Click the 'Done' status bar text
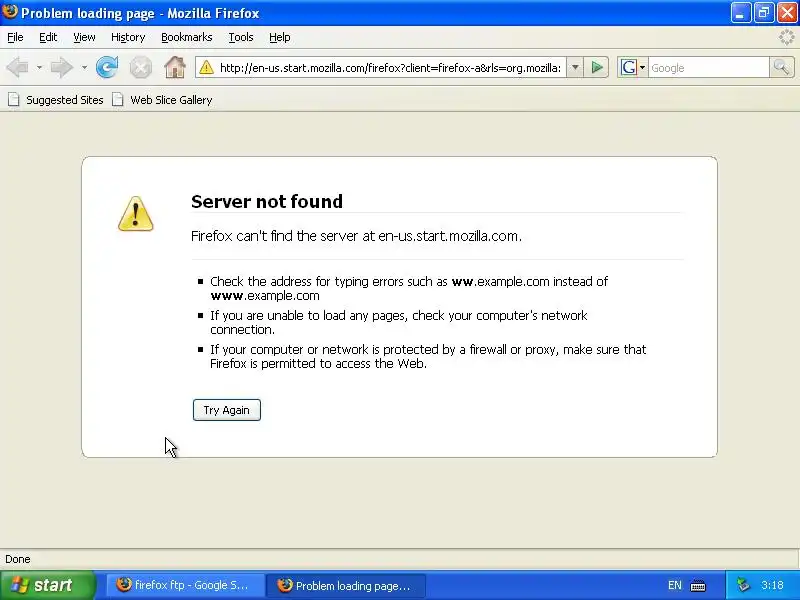The image size is (800, 600). (18, 559)
